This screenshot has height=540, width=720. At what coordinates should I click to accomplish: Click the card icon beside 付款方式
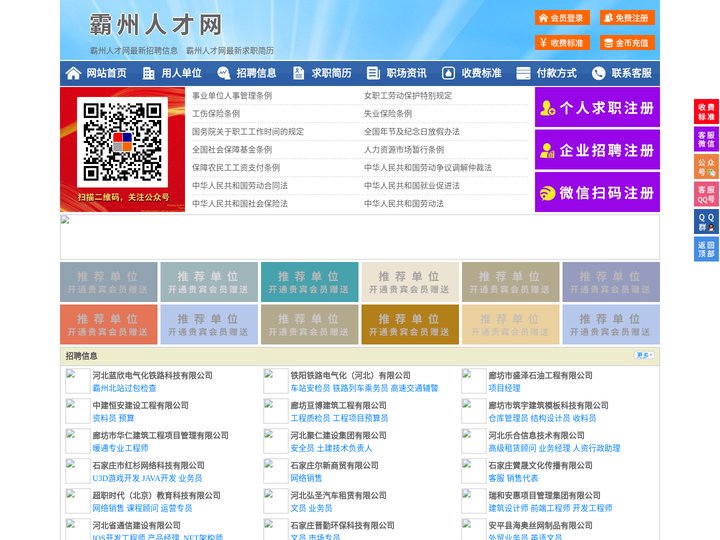click(523, 73)
